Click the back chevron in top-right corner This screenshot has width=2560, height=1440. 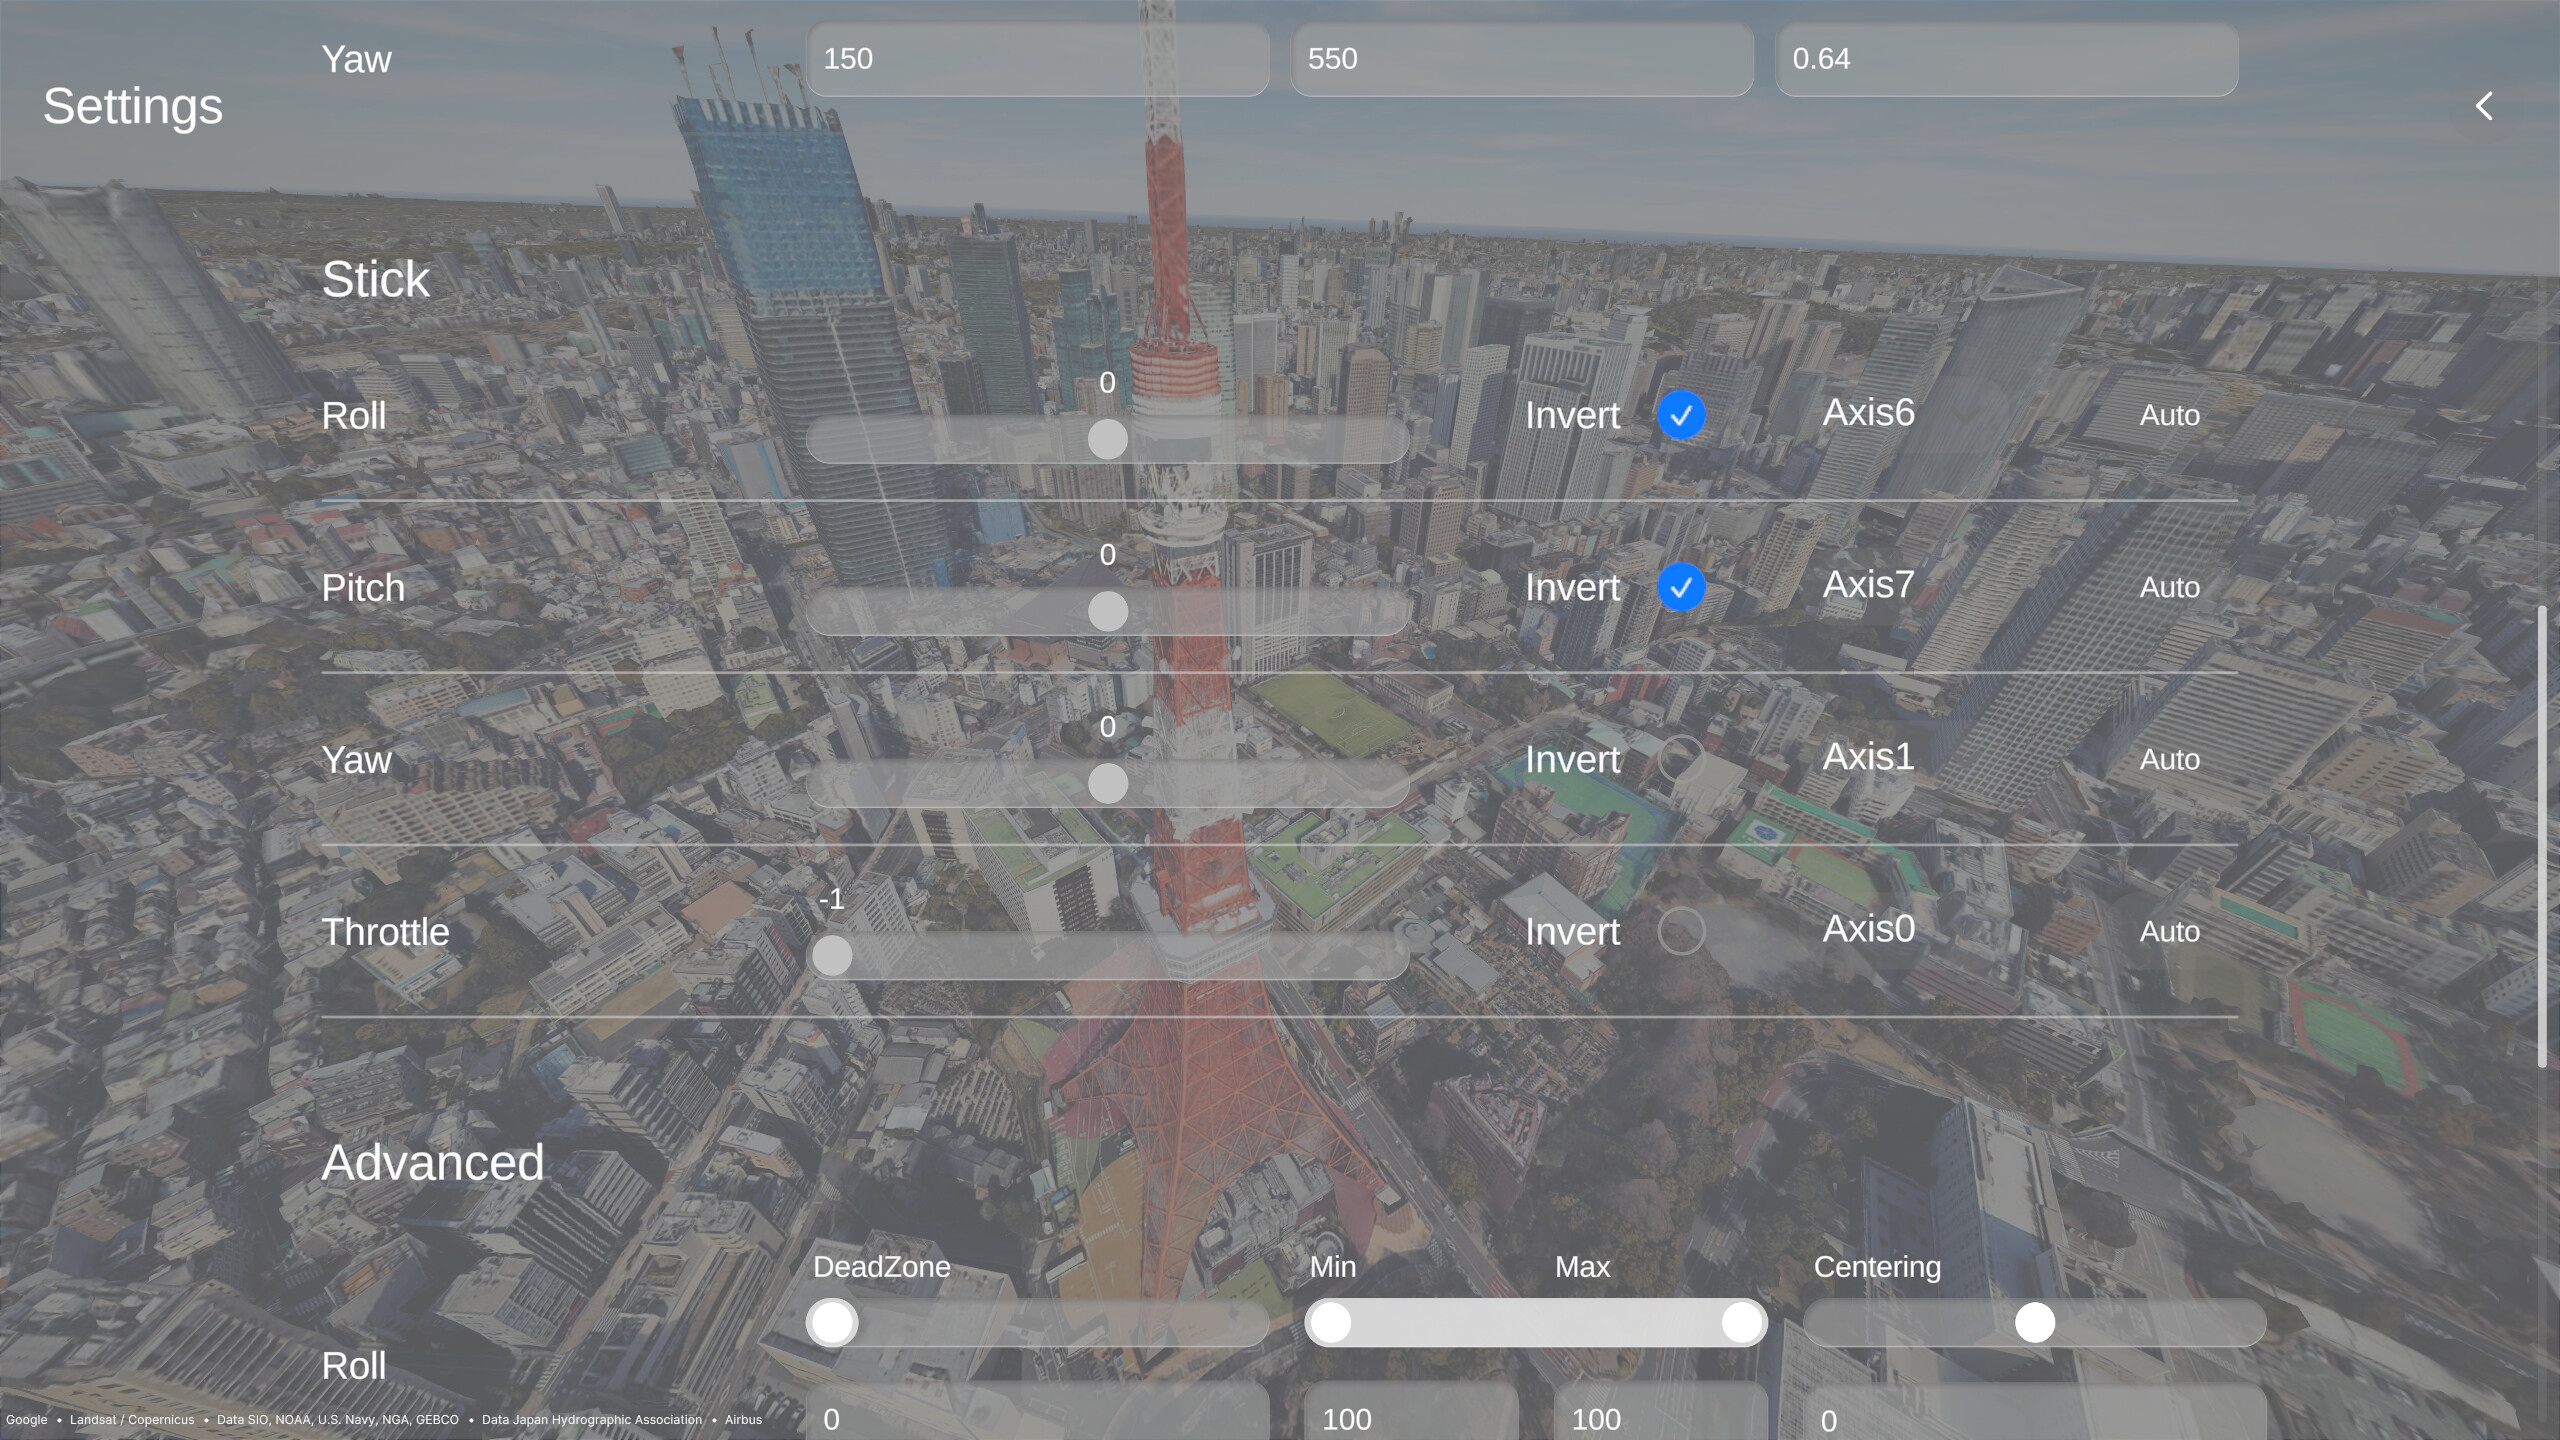click(2484, 105)
